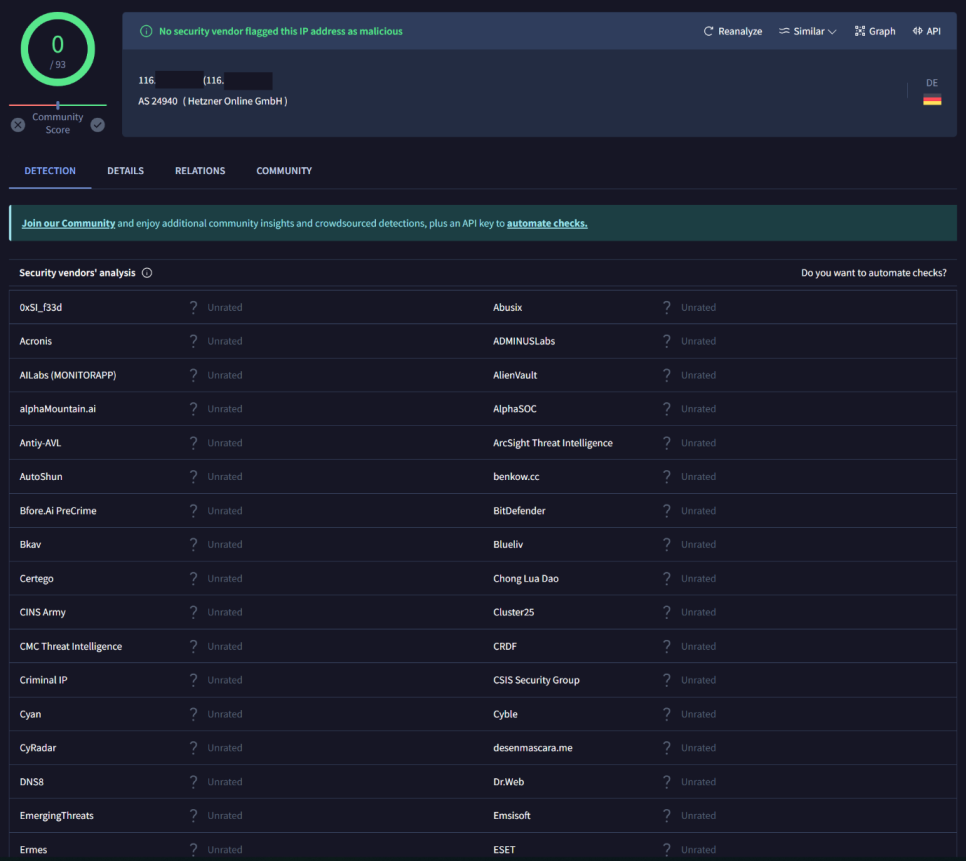Click question mark icon in 0xSI_f33d row
966x861 pixels.
[x=193, y=307]
